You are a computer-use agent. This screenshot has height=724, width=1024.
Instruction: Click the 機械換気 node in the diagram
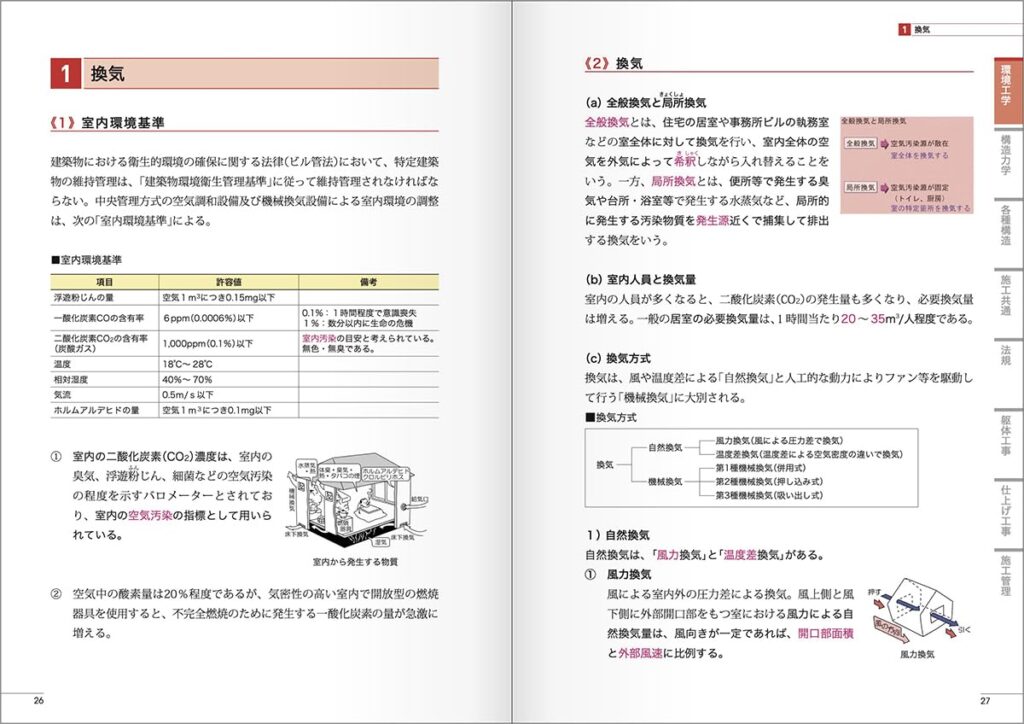point(665,482)
